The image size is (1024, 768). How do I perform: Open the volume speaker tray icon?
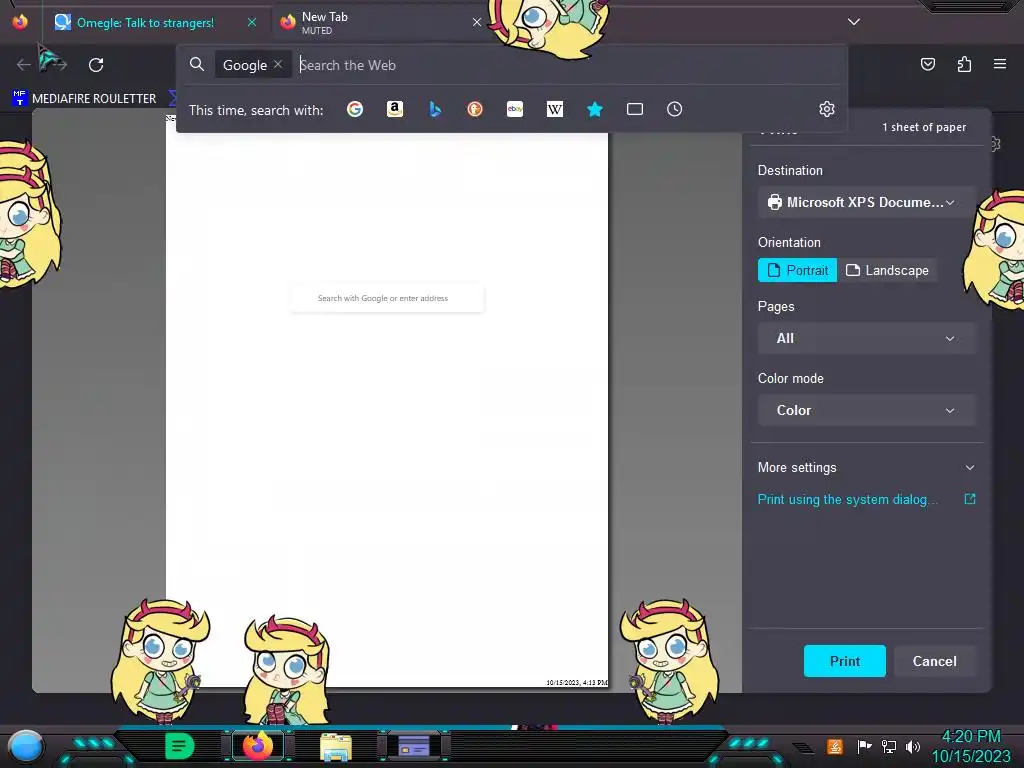[913, 746]
